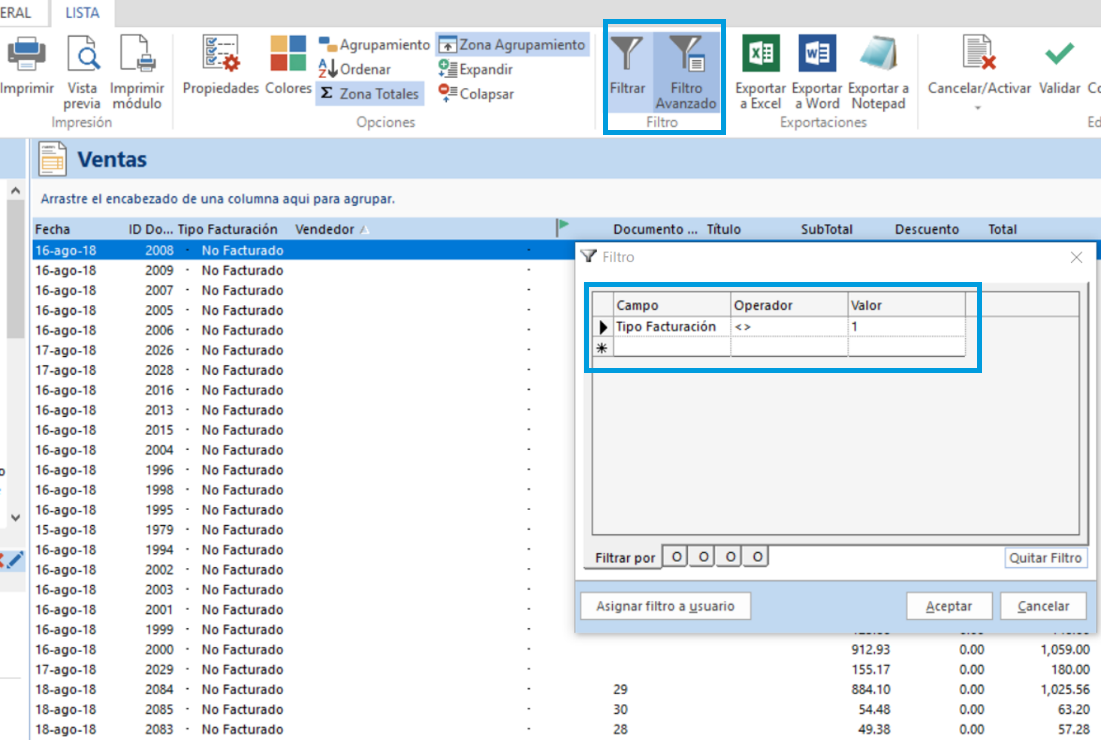Select the Filtrar por tab

625,558
